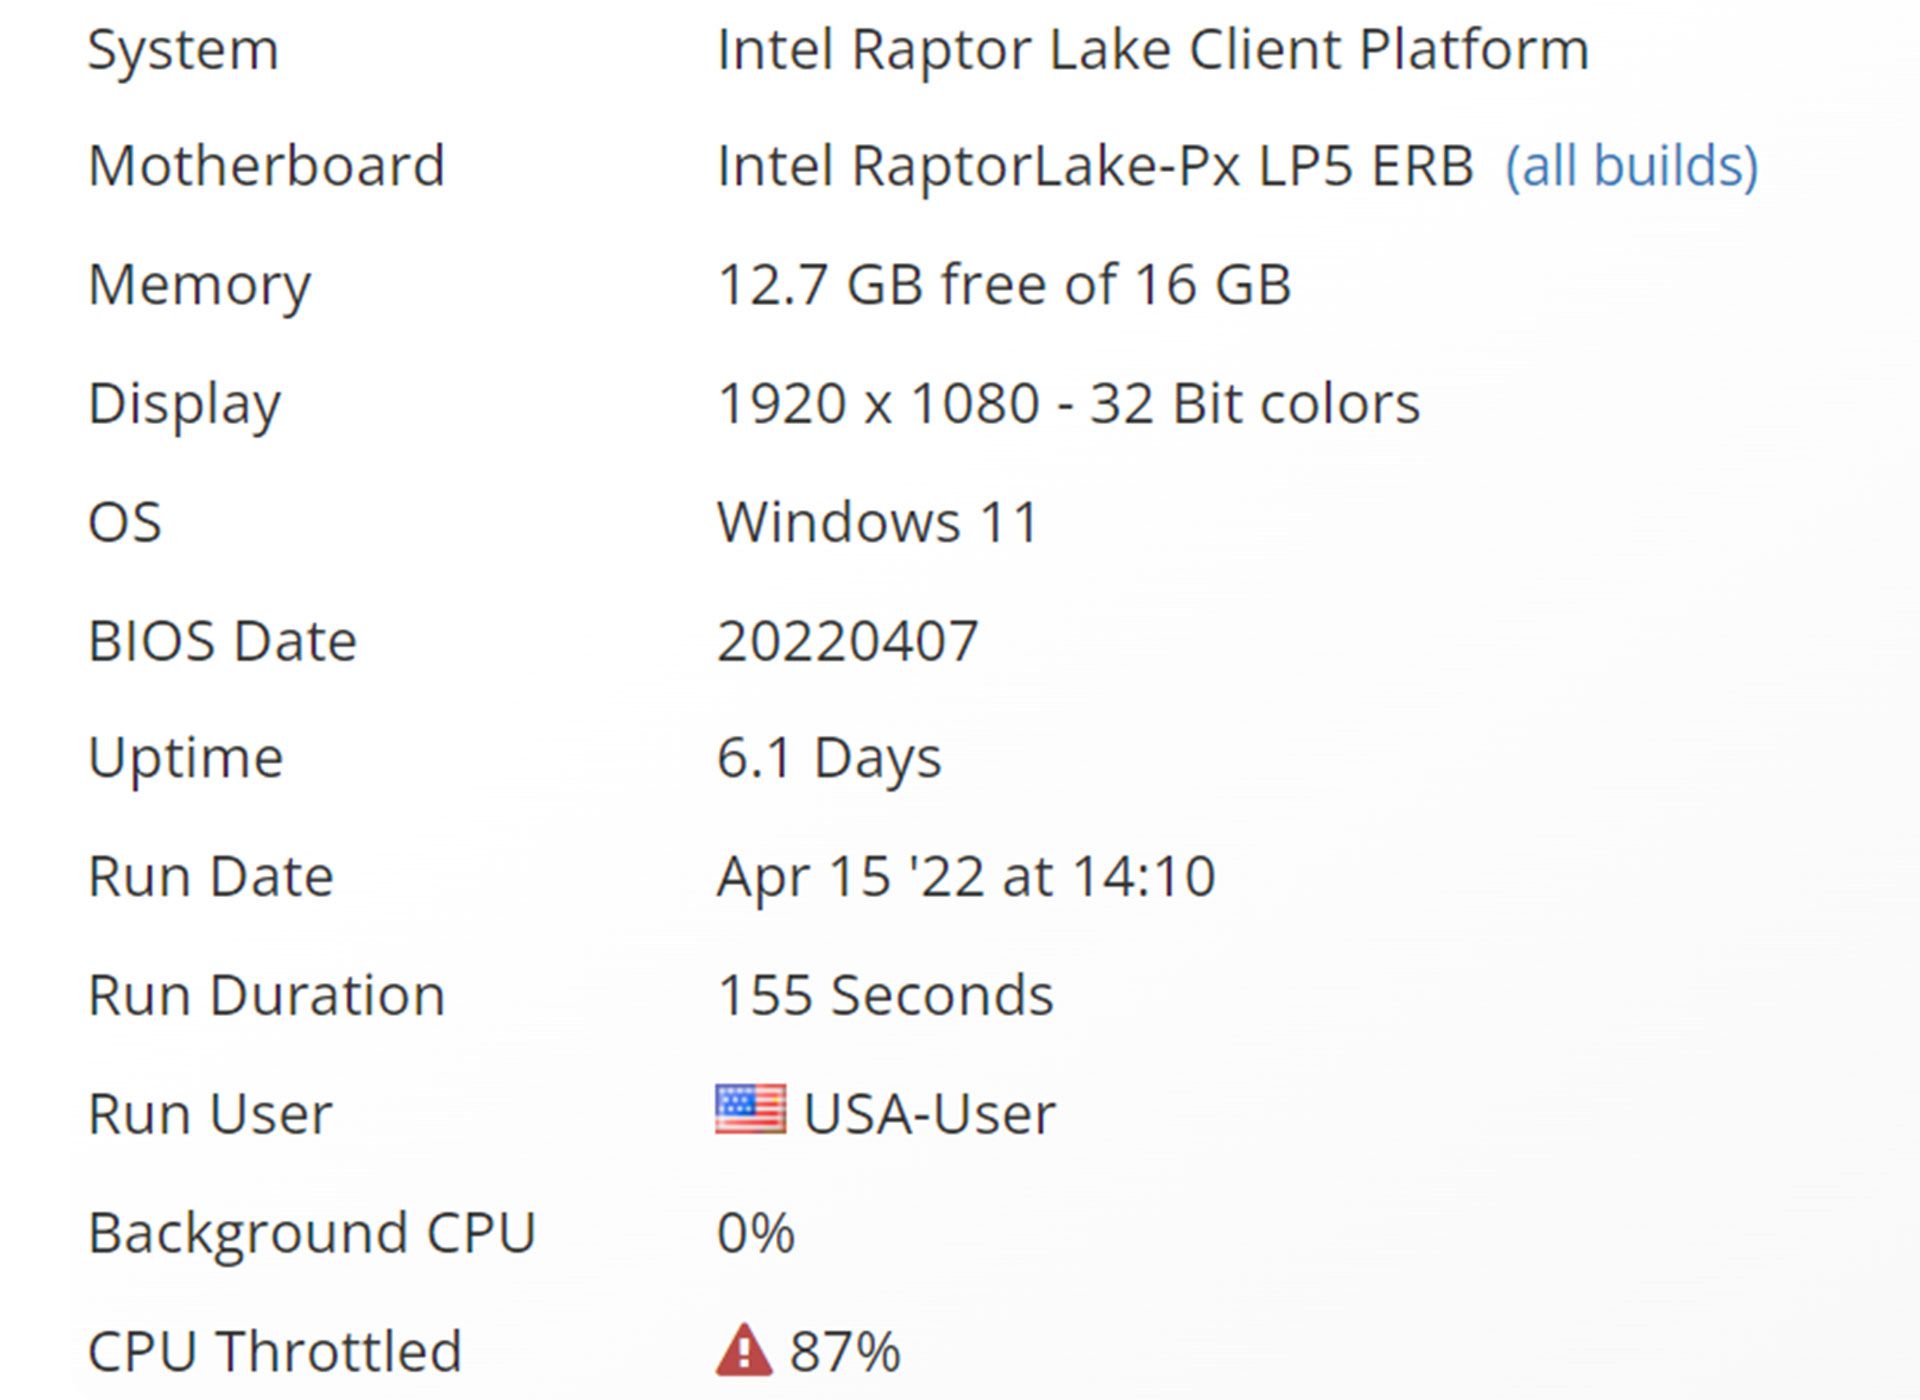Click the System row label
This screenshot has width=1920, height=1400.
tap(183, 50)
